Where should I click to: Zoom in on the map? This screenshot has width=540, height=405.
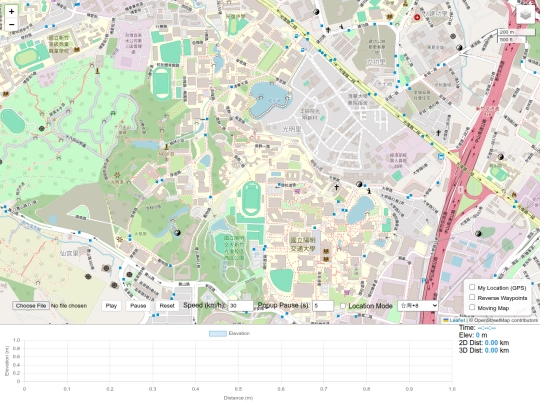coord(11,11)
